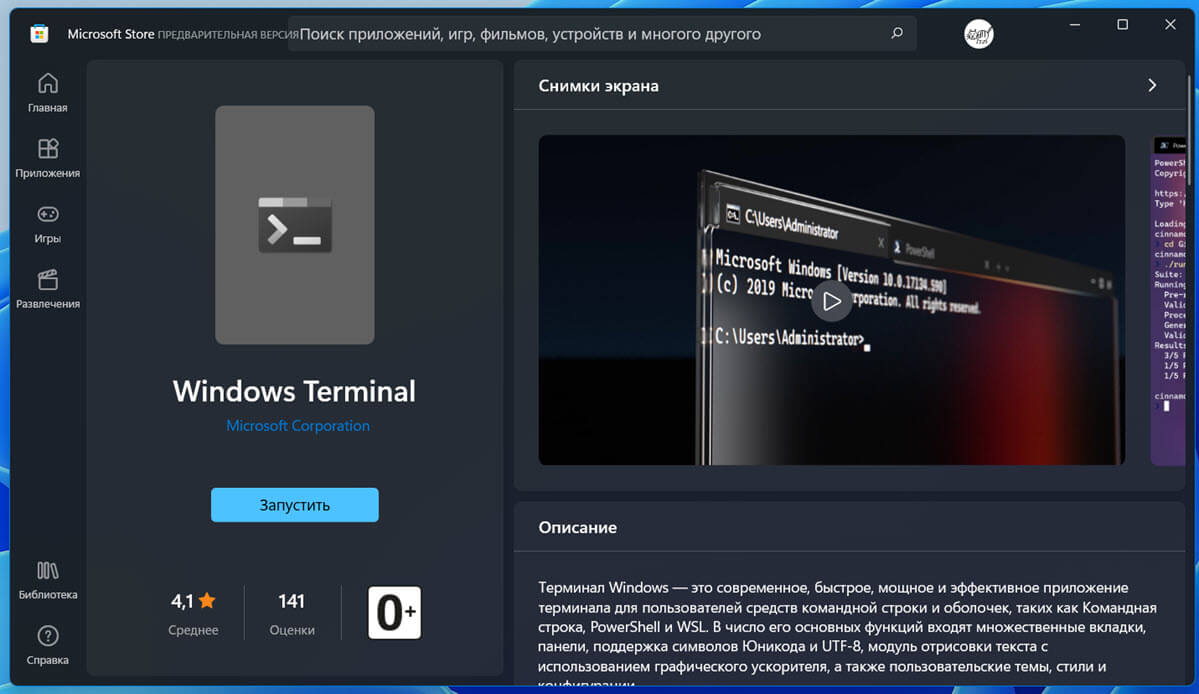Open the 141 ratings count

click(x=292, y=613)
